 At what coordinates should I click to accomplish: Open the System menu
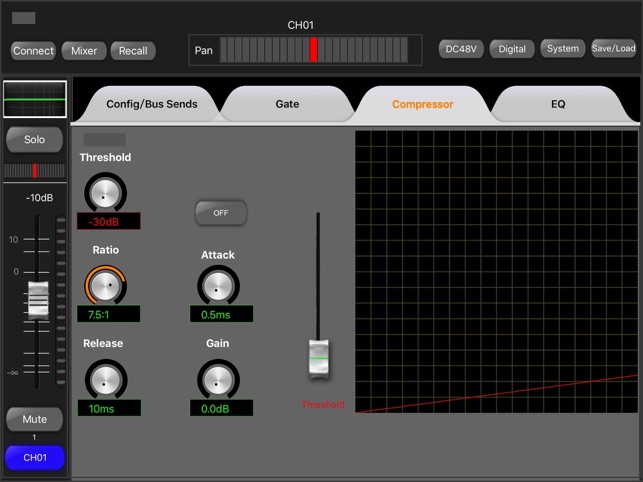(x=563, y=48)
